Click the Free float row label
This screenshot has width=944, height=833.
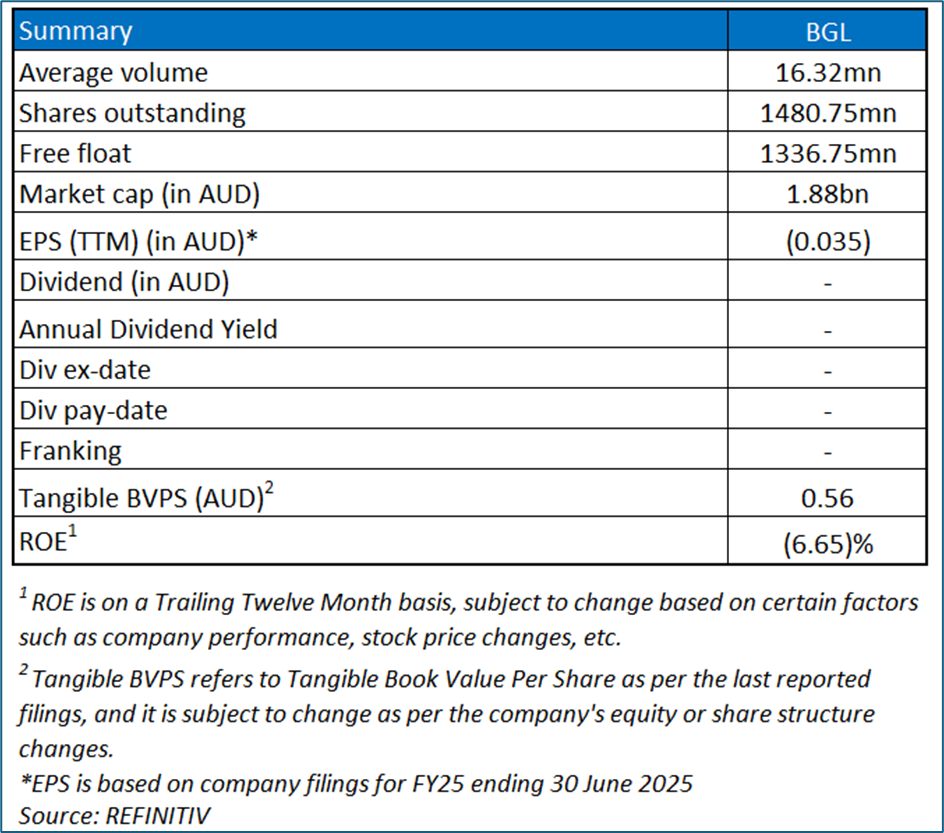[75, 154]
